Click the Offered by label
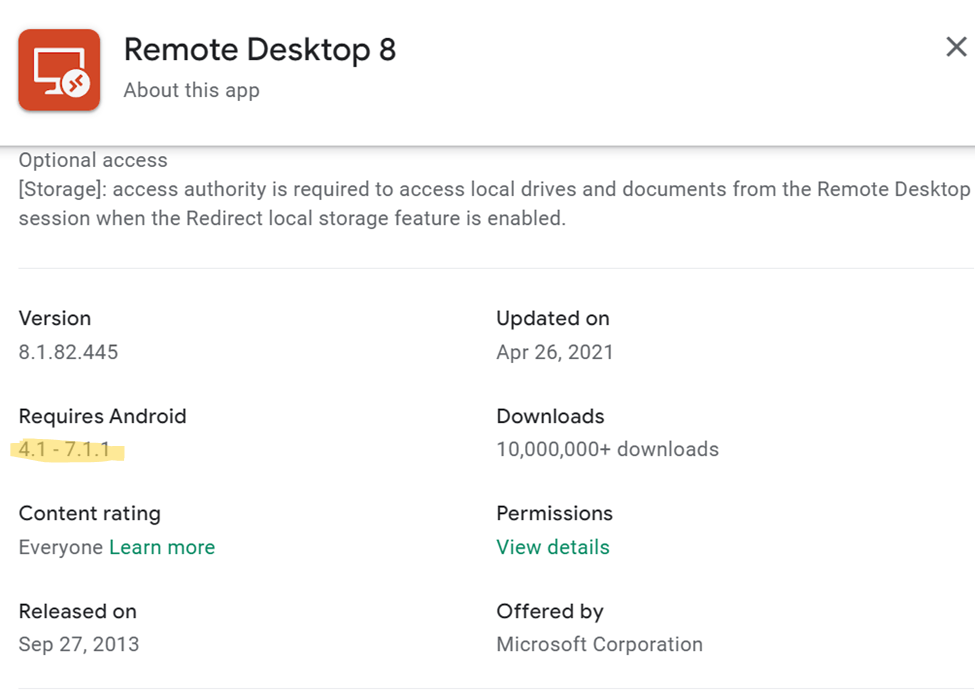 pos(550,612)
